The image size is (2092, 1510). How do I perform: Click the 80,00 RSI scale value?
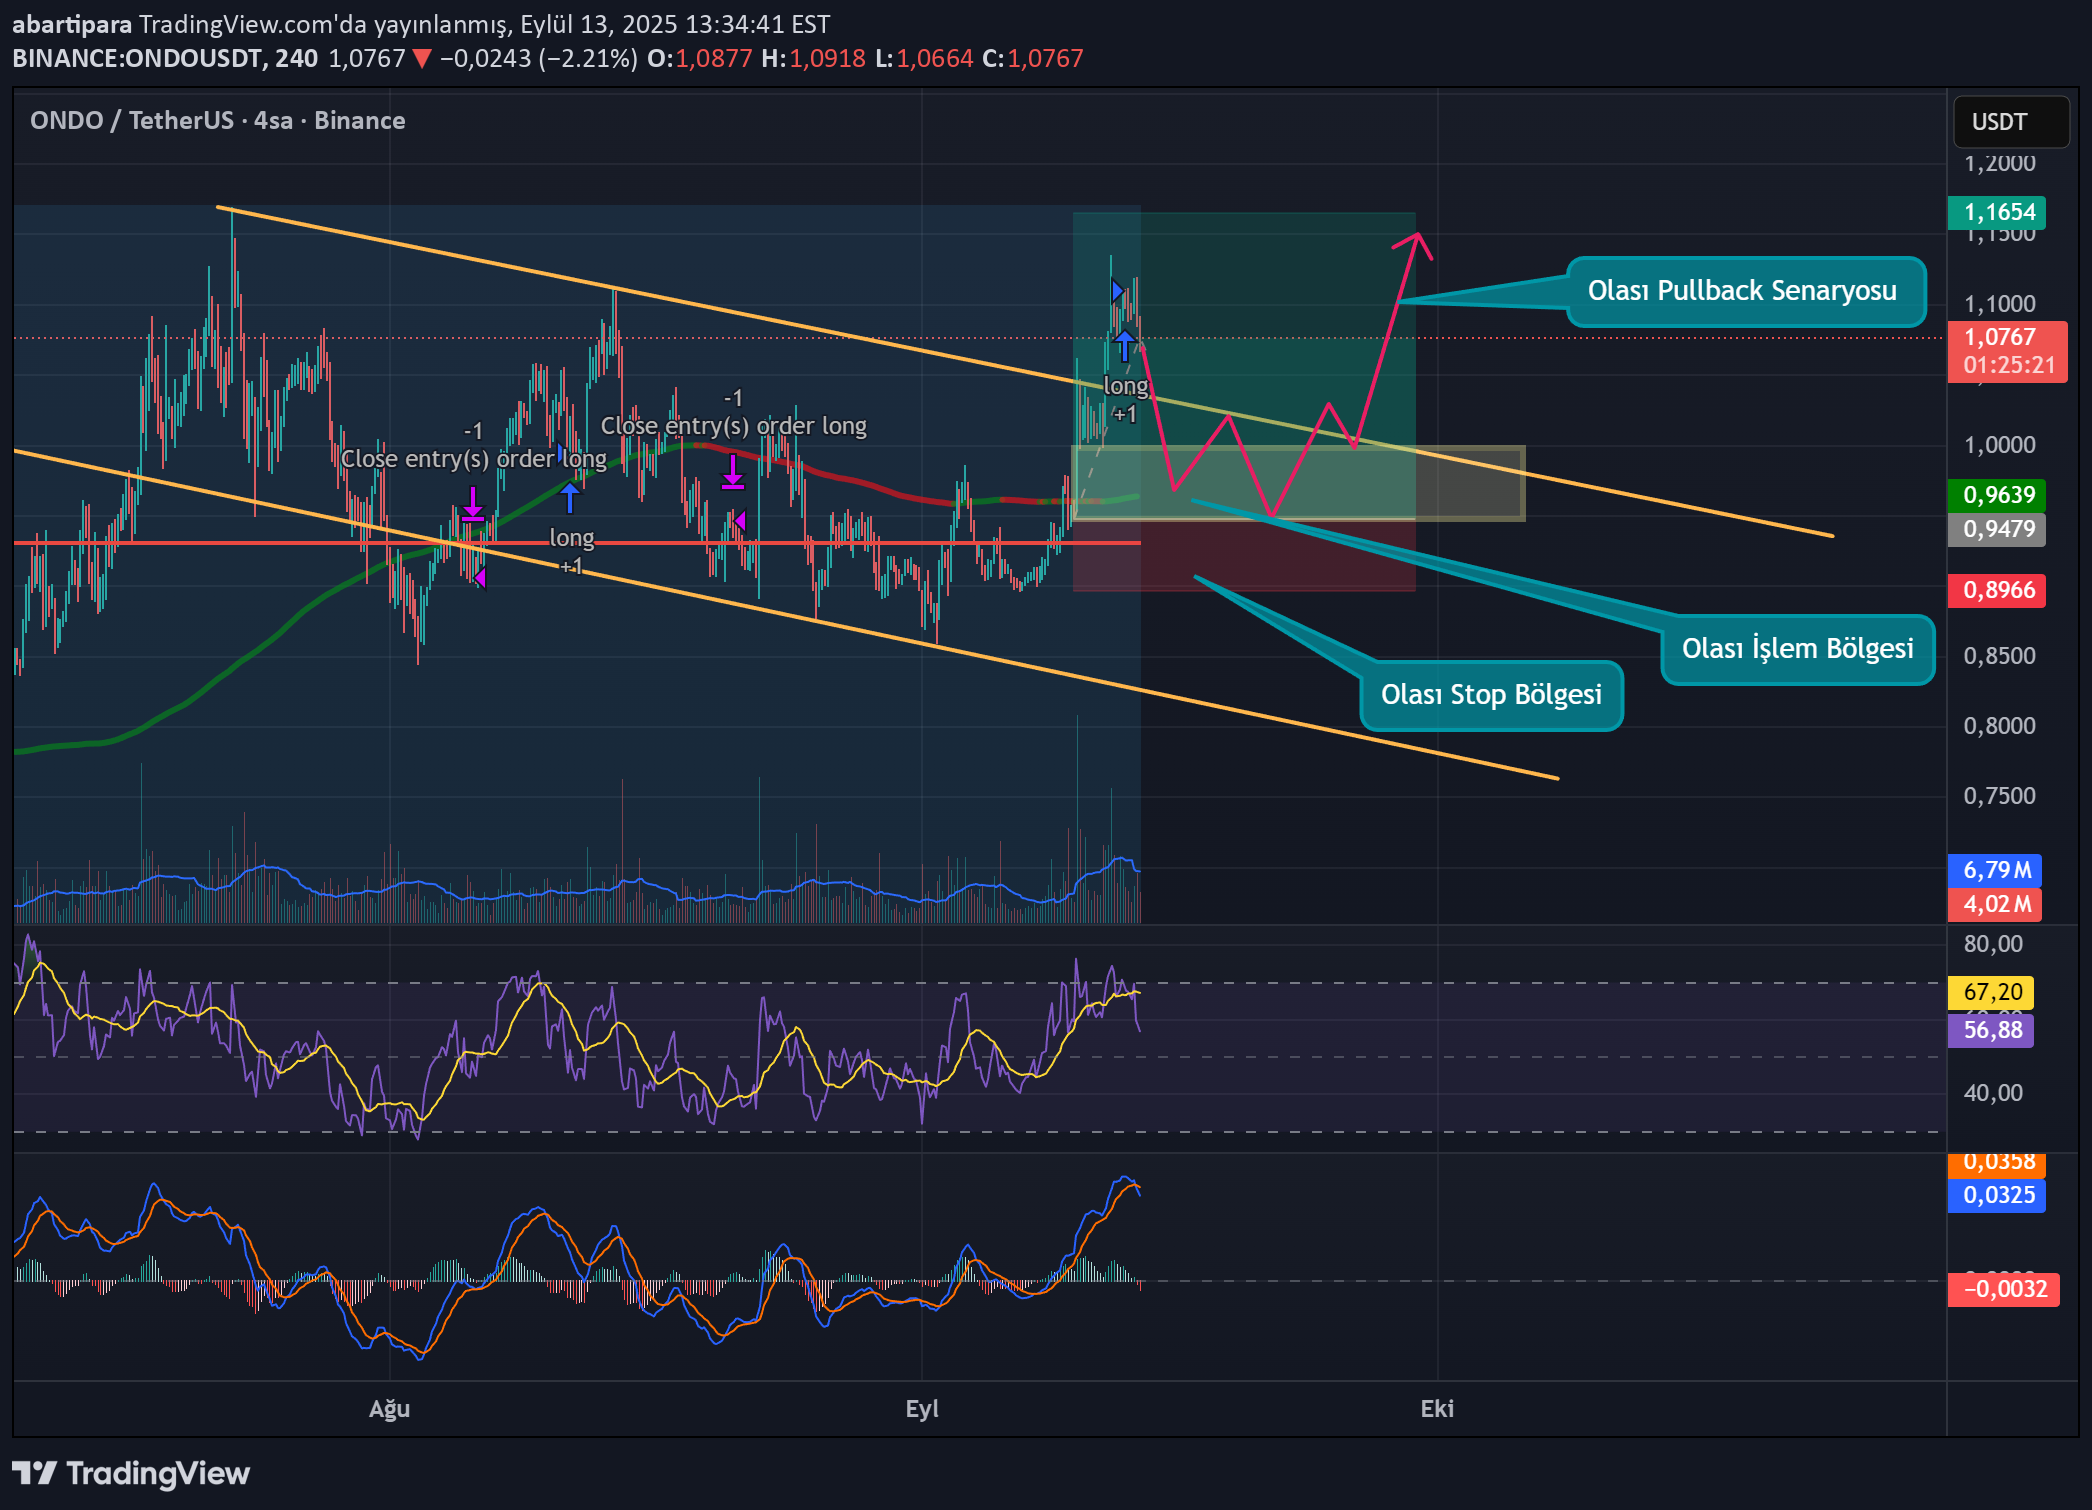click(x=1993, y=944)
